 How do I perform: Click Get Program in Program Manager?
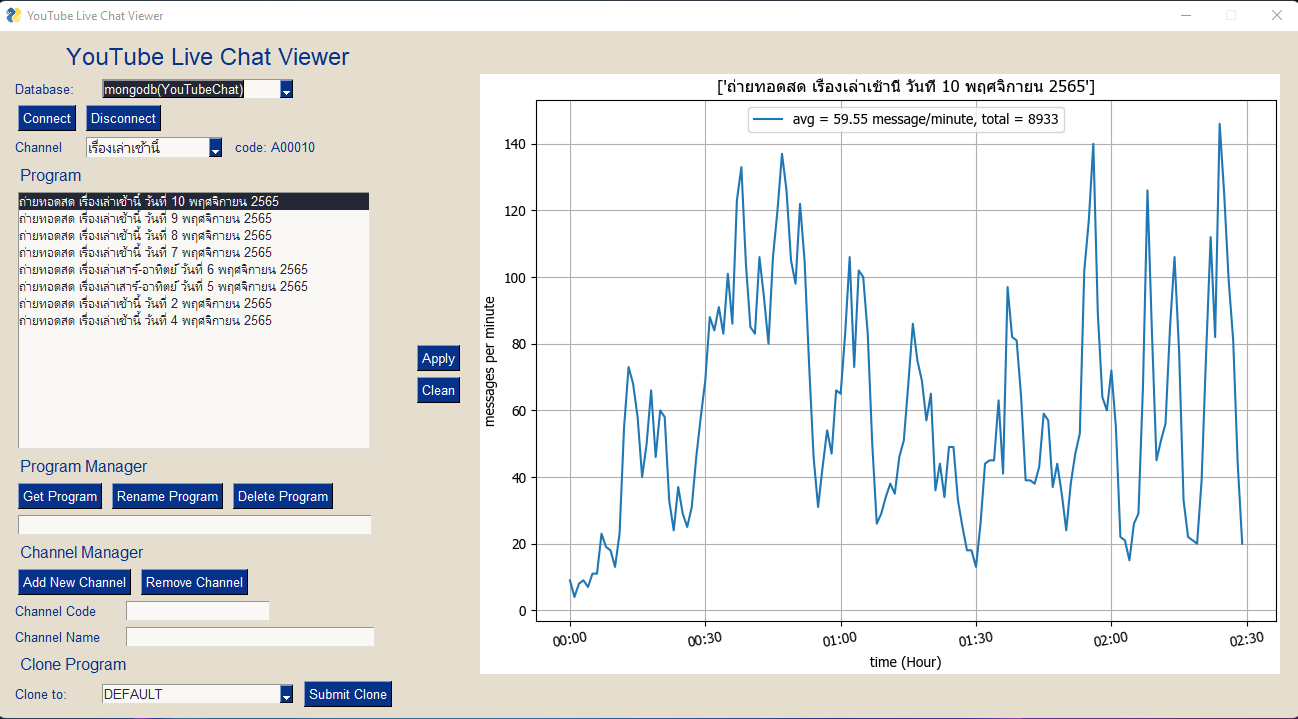(x=59, y=495)
